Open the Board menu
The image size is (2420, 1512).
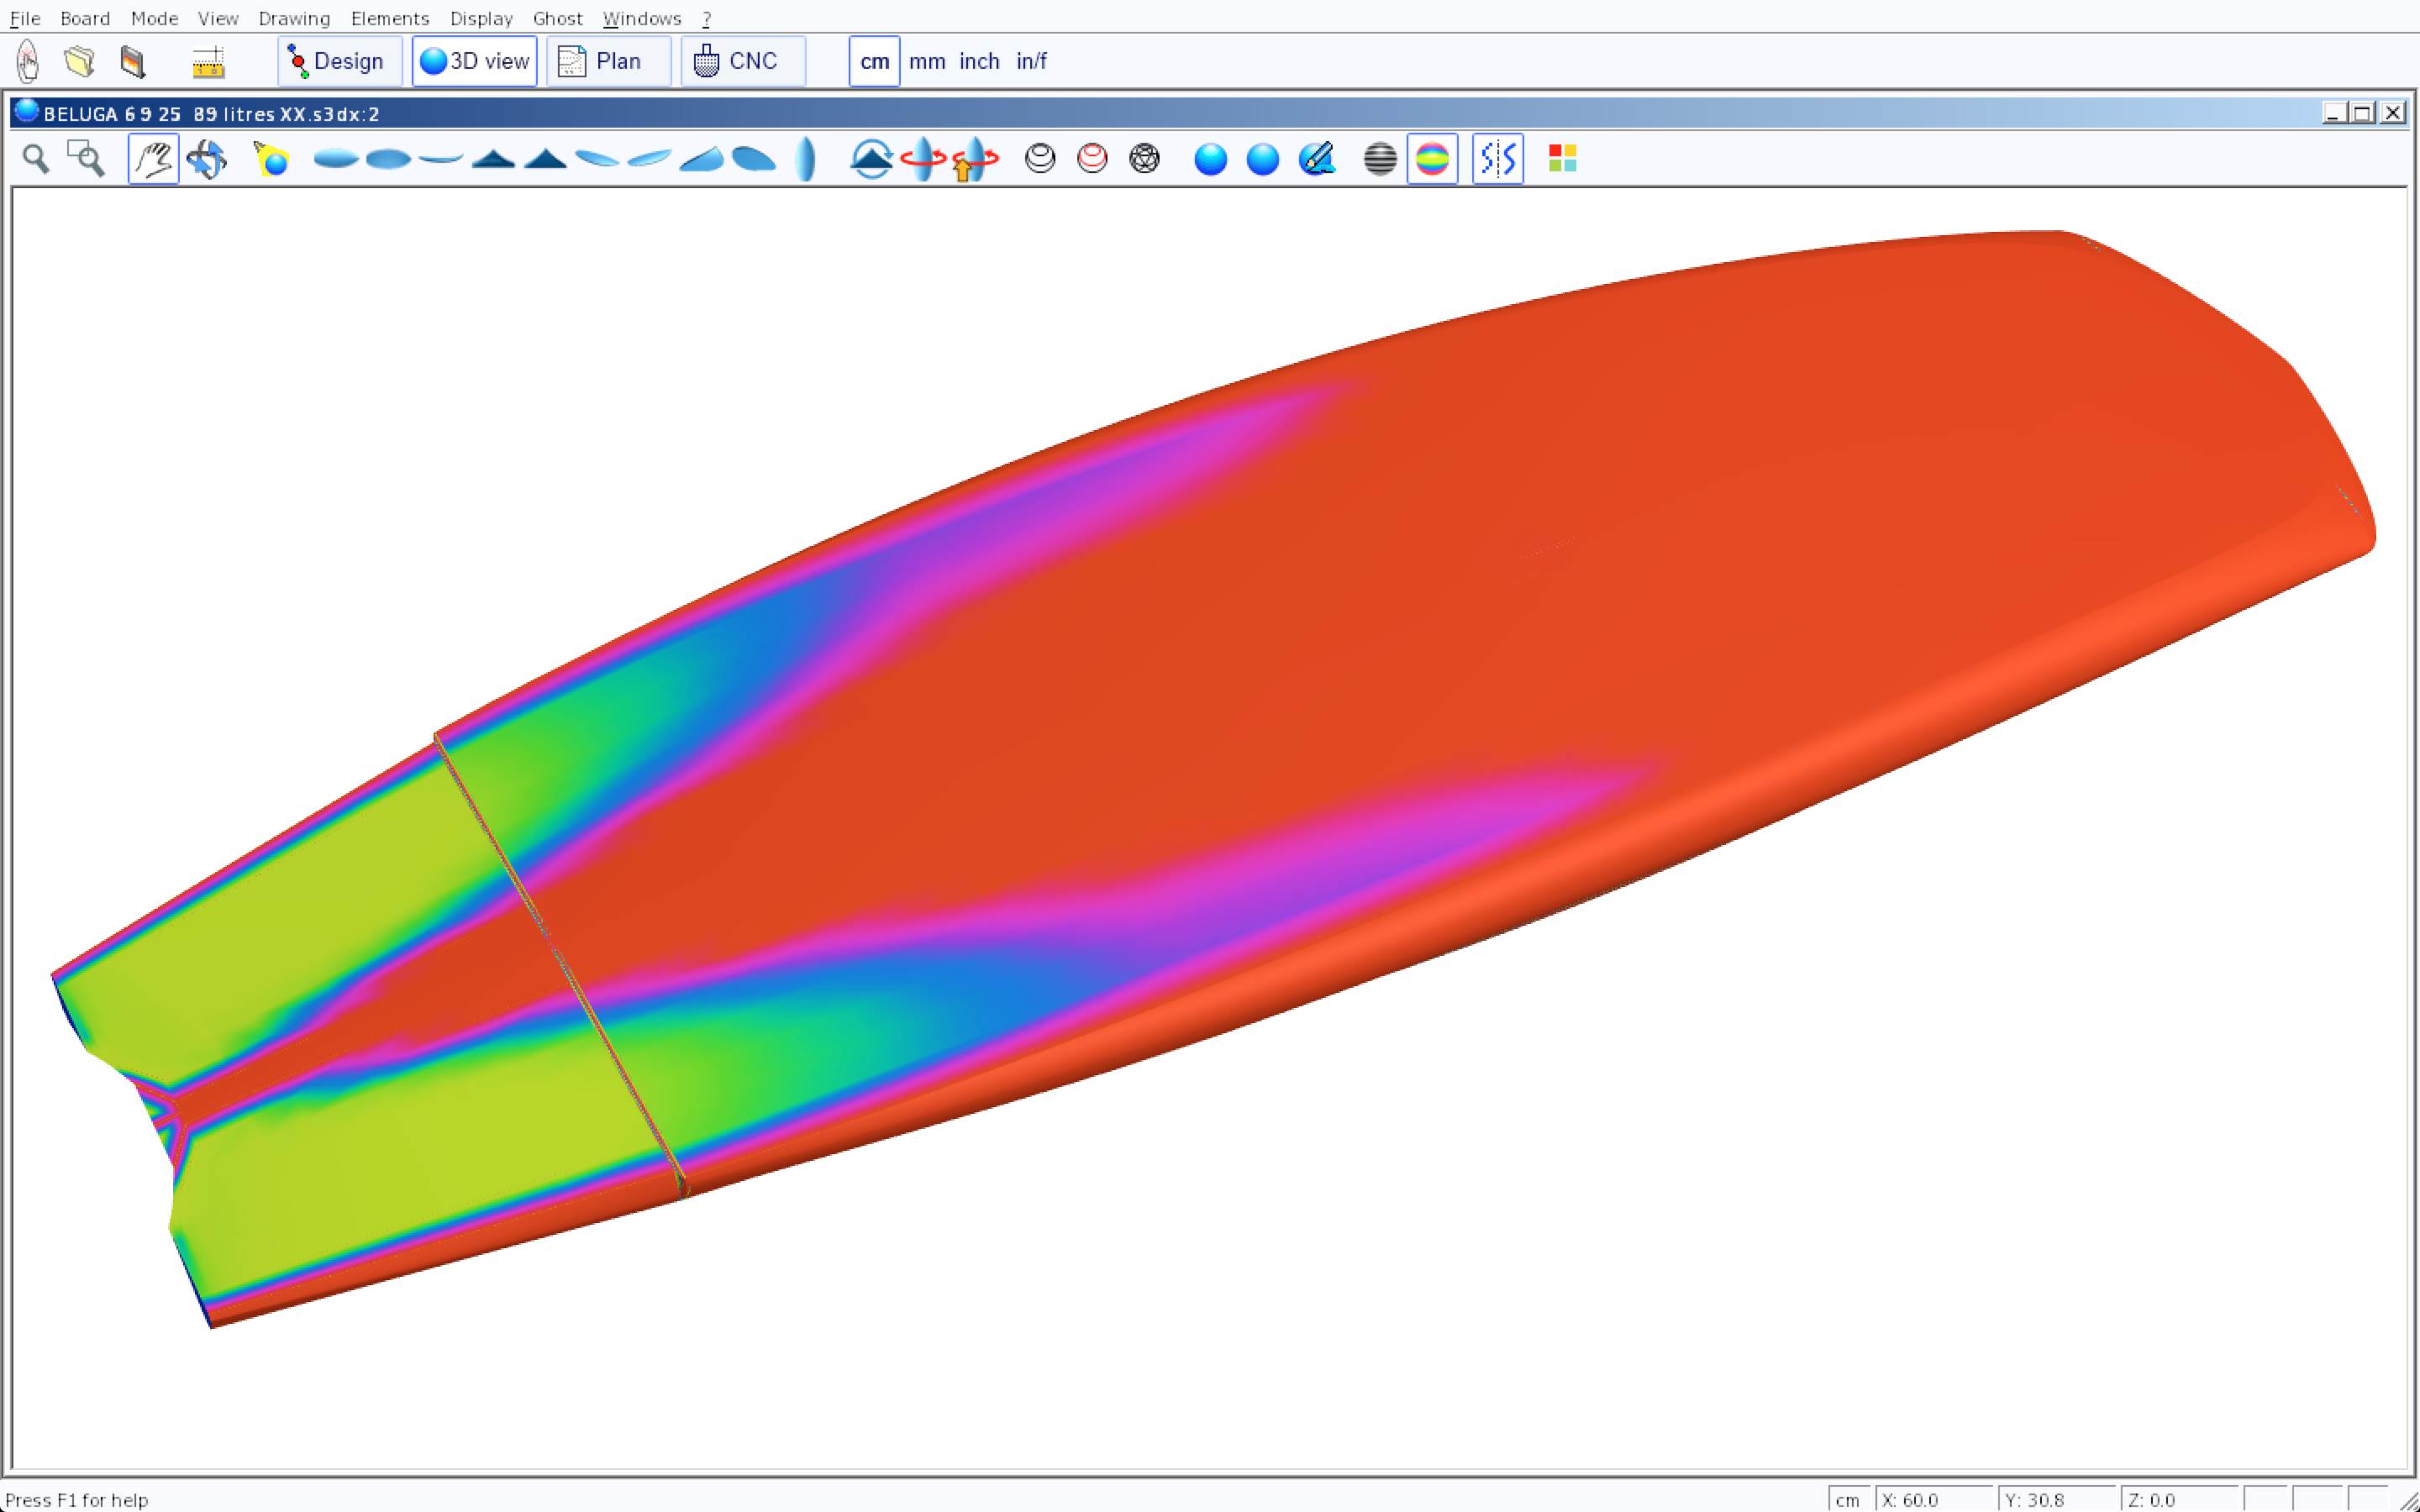coord(85,18)
